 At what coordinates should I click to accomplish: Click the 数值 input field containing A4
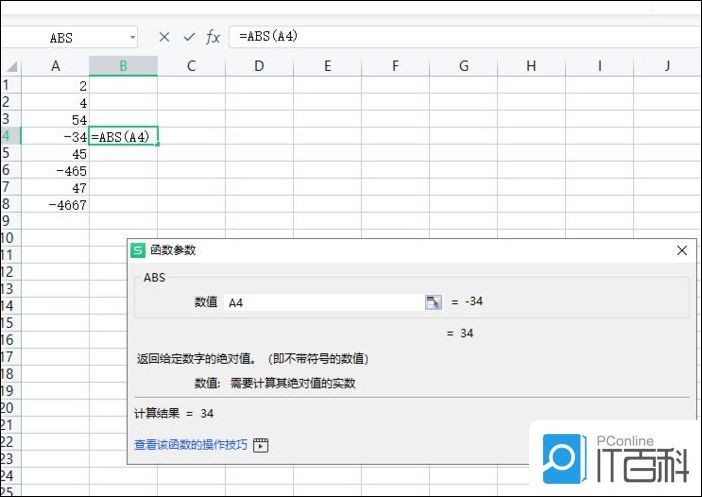[325, 303]
